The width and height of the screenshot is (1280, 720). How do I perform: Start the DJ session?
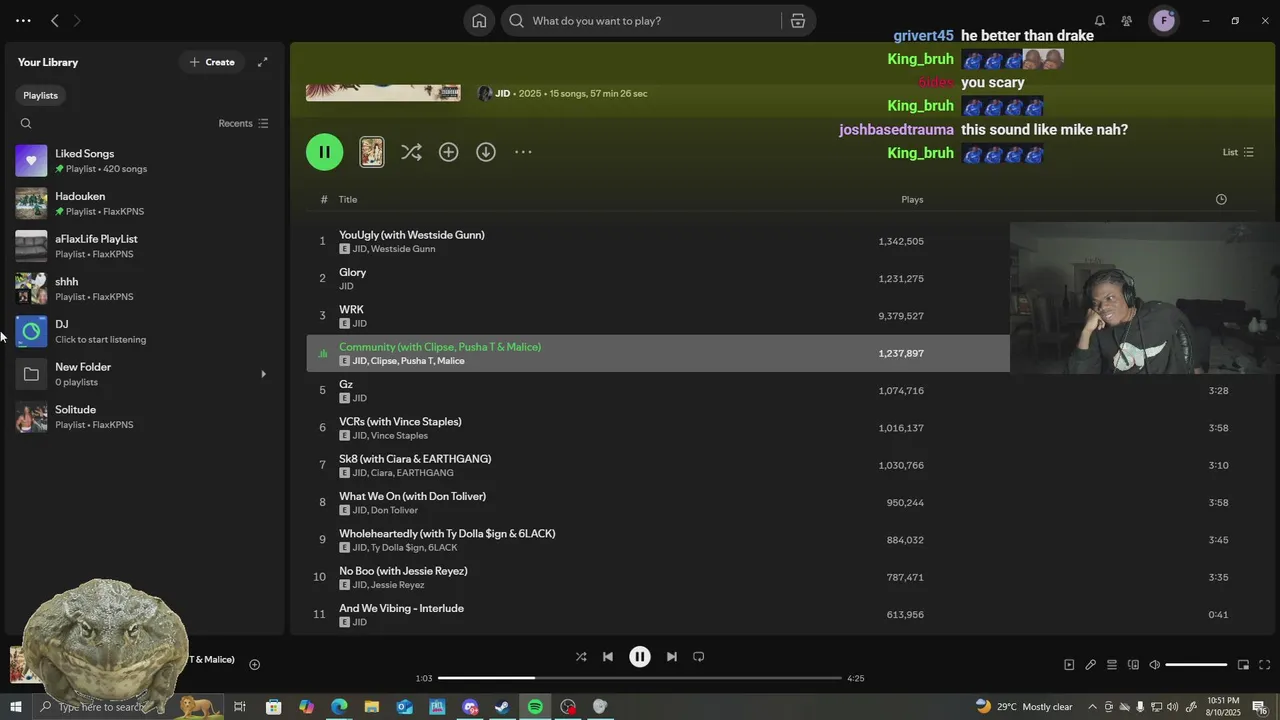pyautogui.click(x=143, y=332)
